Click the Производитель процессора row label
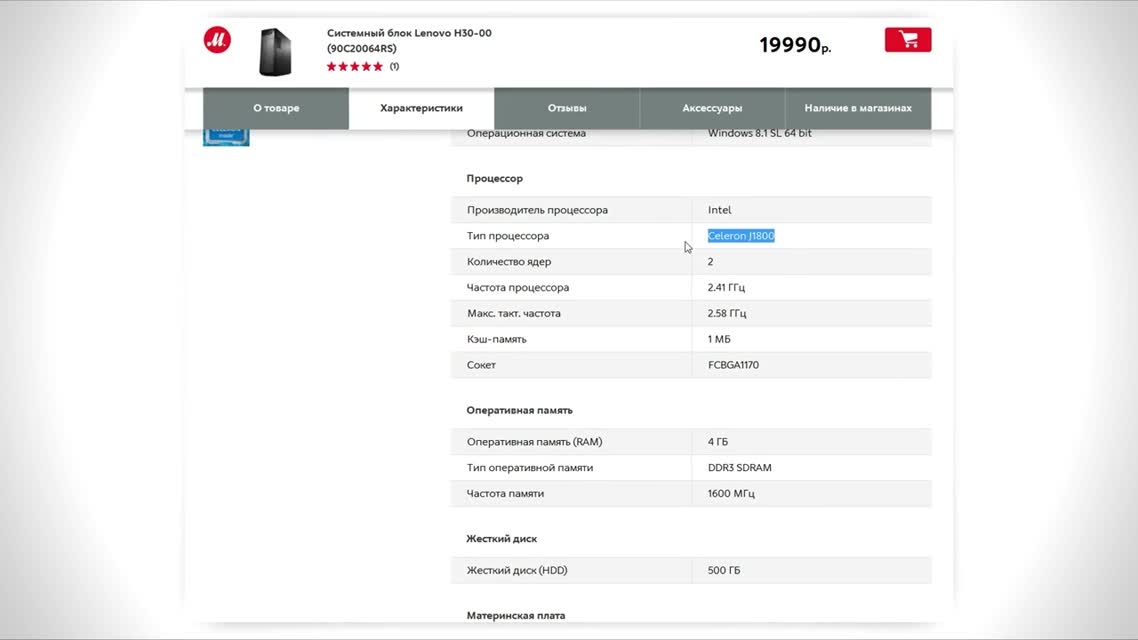1138x640 pixels. click(x=537, y=210)
